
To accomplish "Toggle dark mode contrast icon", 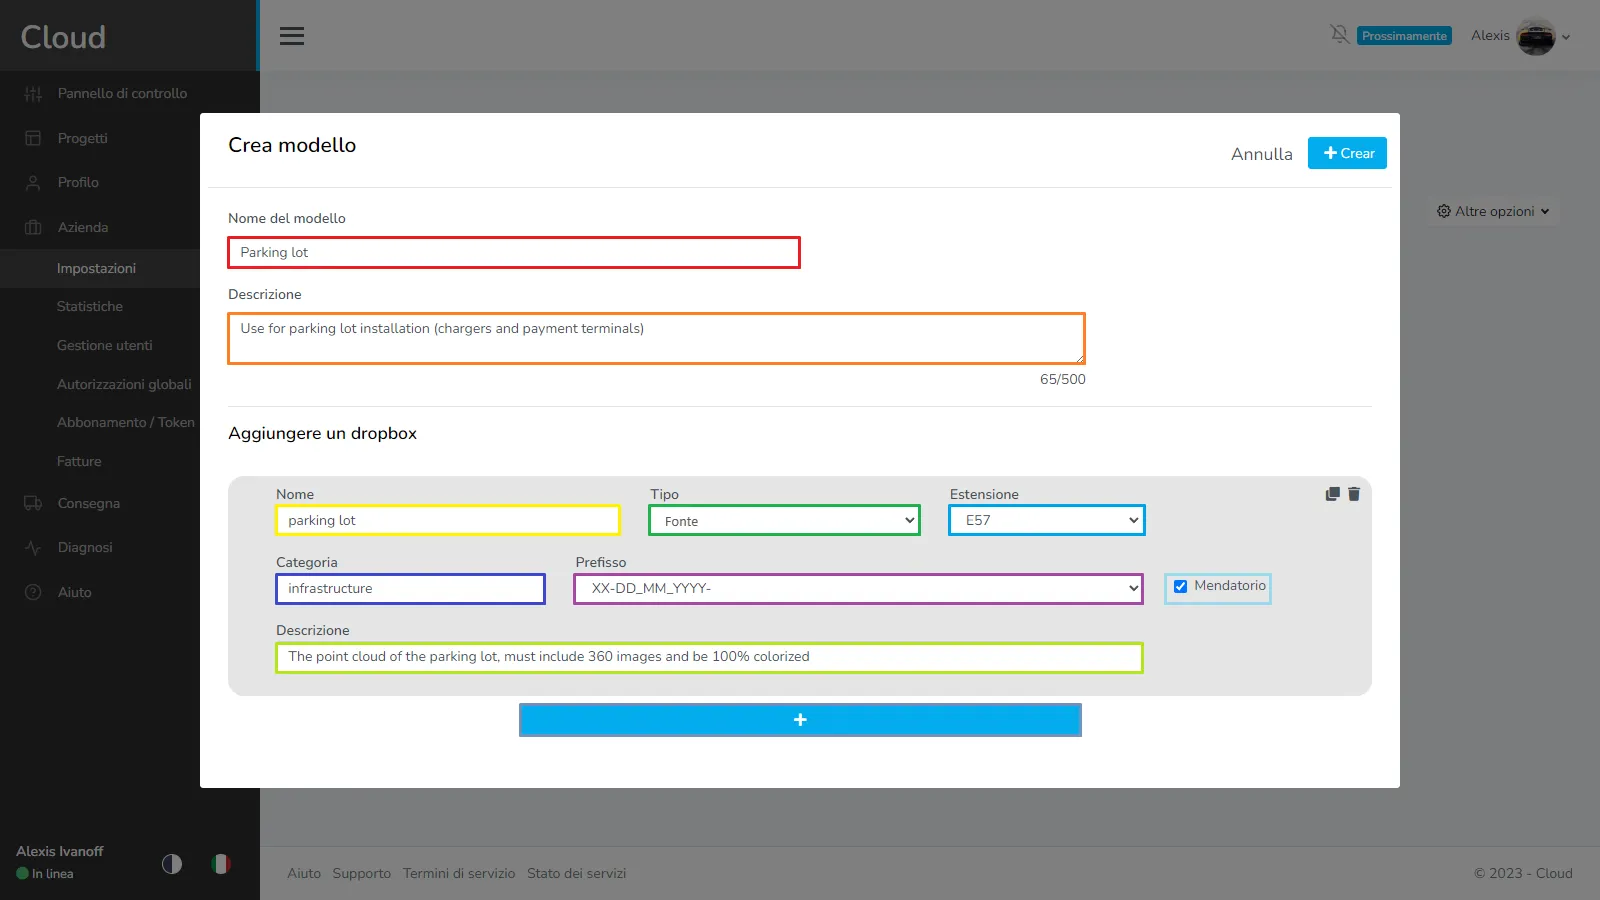I will pyautogui.click(x=172, y=864).
